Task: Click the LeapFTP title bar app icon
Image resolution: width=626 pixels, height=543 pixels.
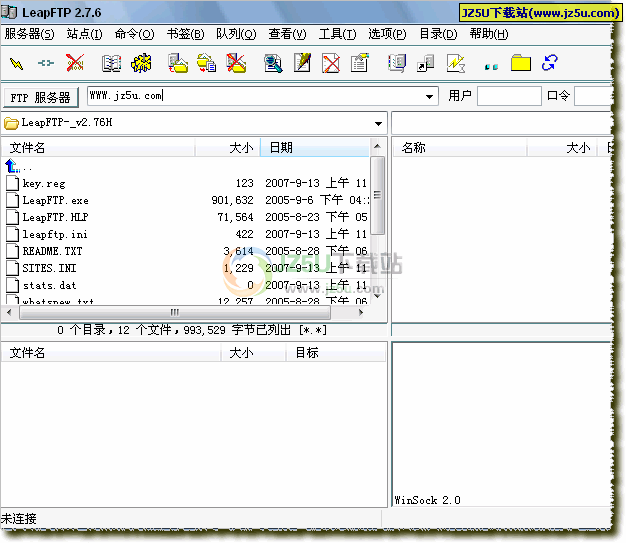Action: point(9,12)
